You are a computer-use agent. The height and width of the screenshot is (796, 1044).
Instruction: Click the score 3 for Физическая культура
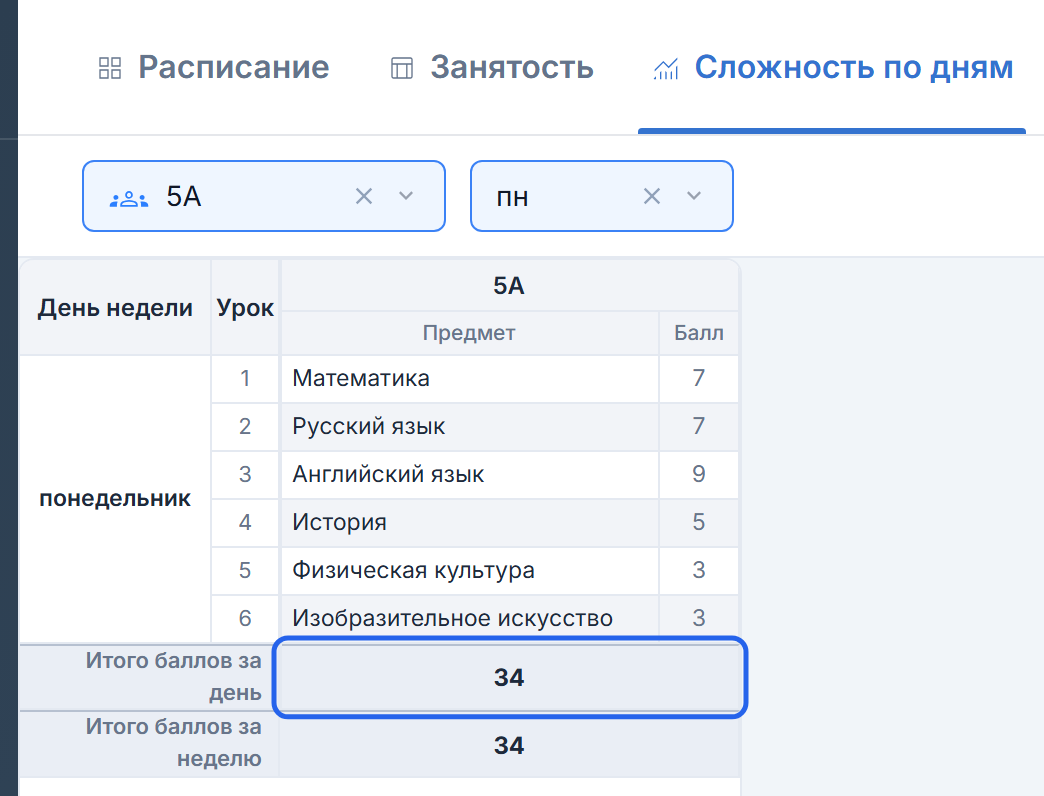[698, 570]
